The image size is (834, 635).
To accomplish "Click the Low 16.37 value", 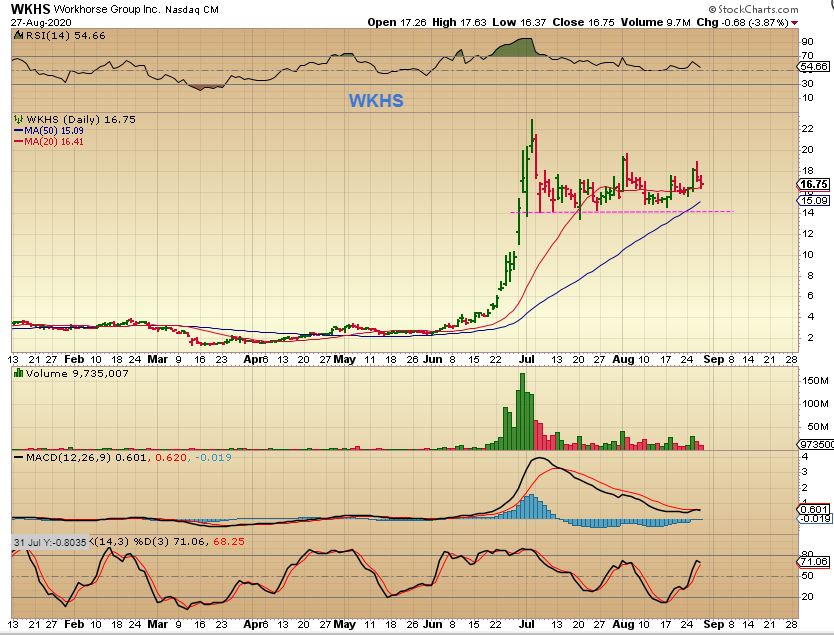I will coord(520,22).
